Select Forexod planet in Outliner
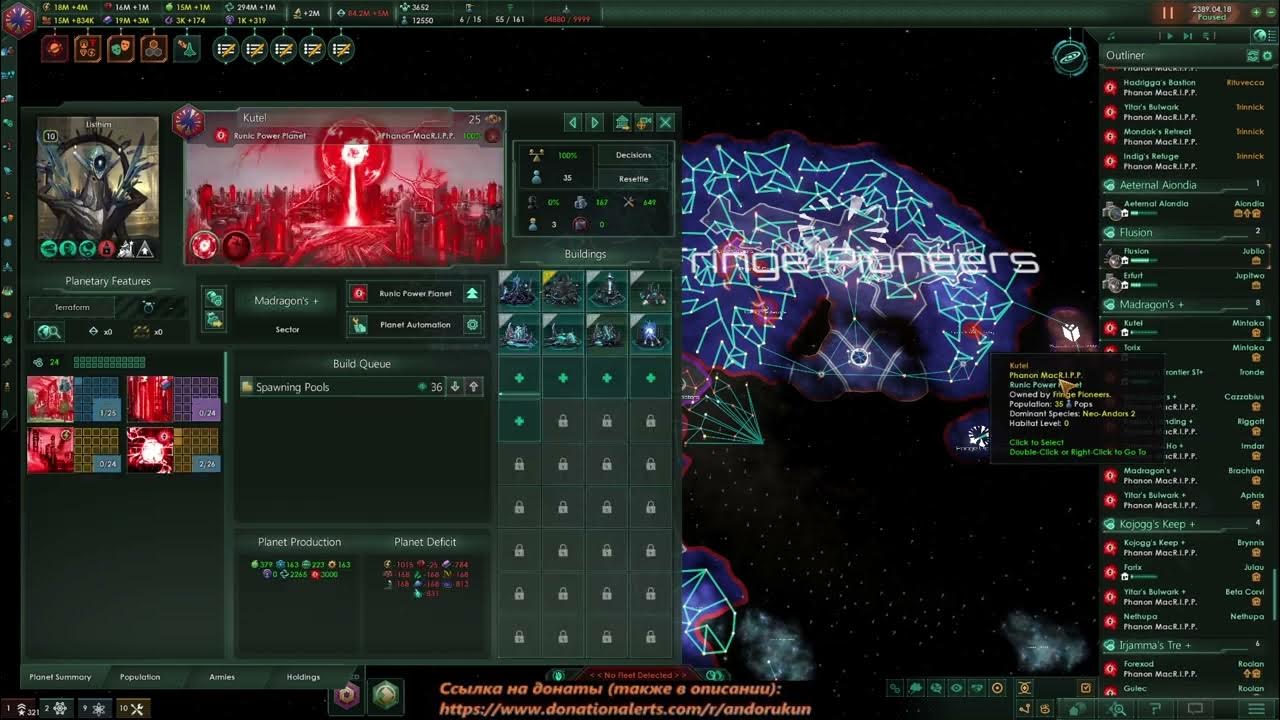 point(1186,668)
